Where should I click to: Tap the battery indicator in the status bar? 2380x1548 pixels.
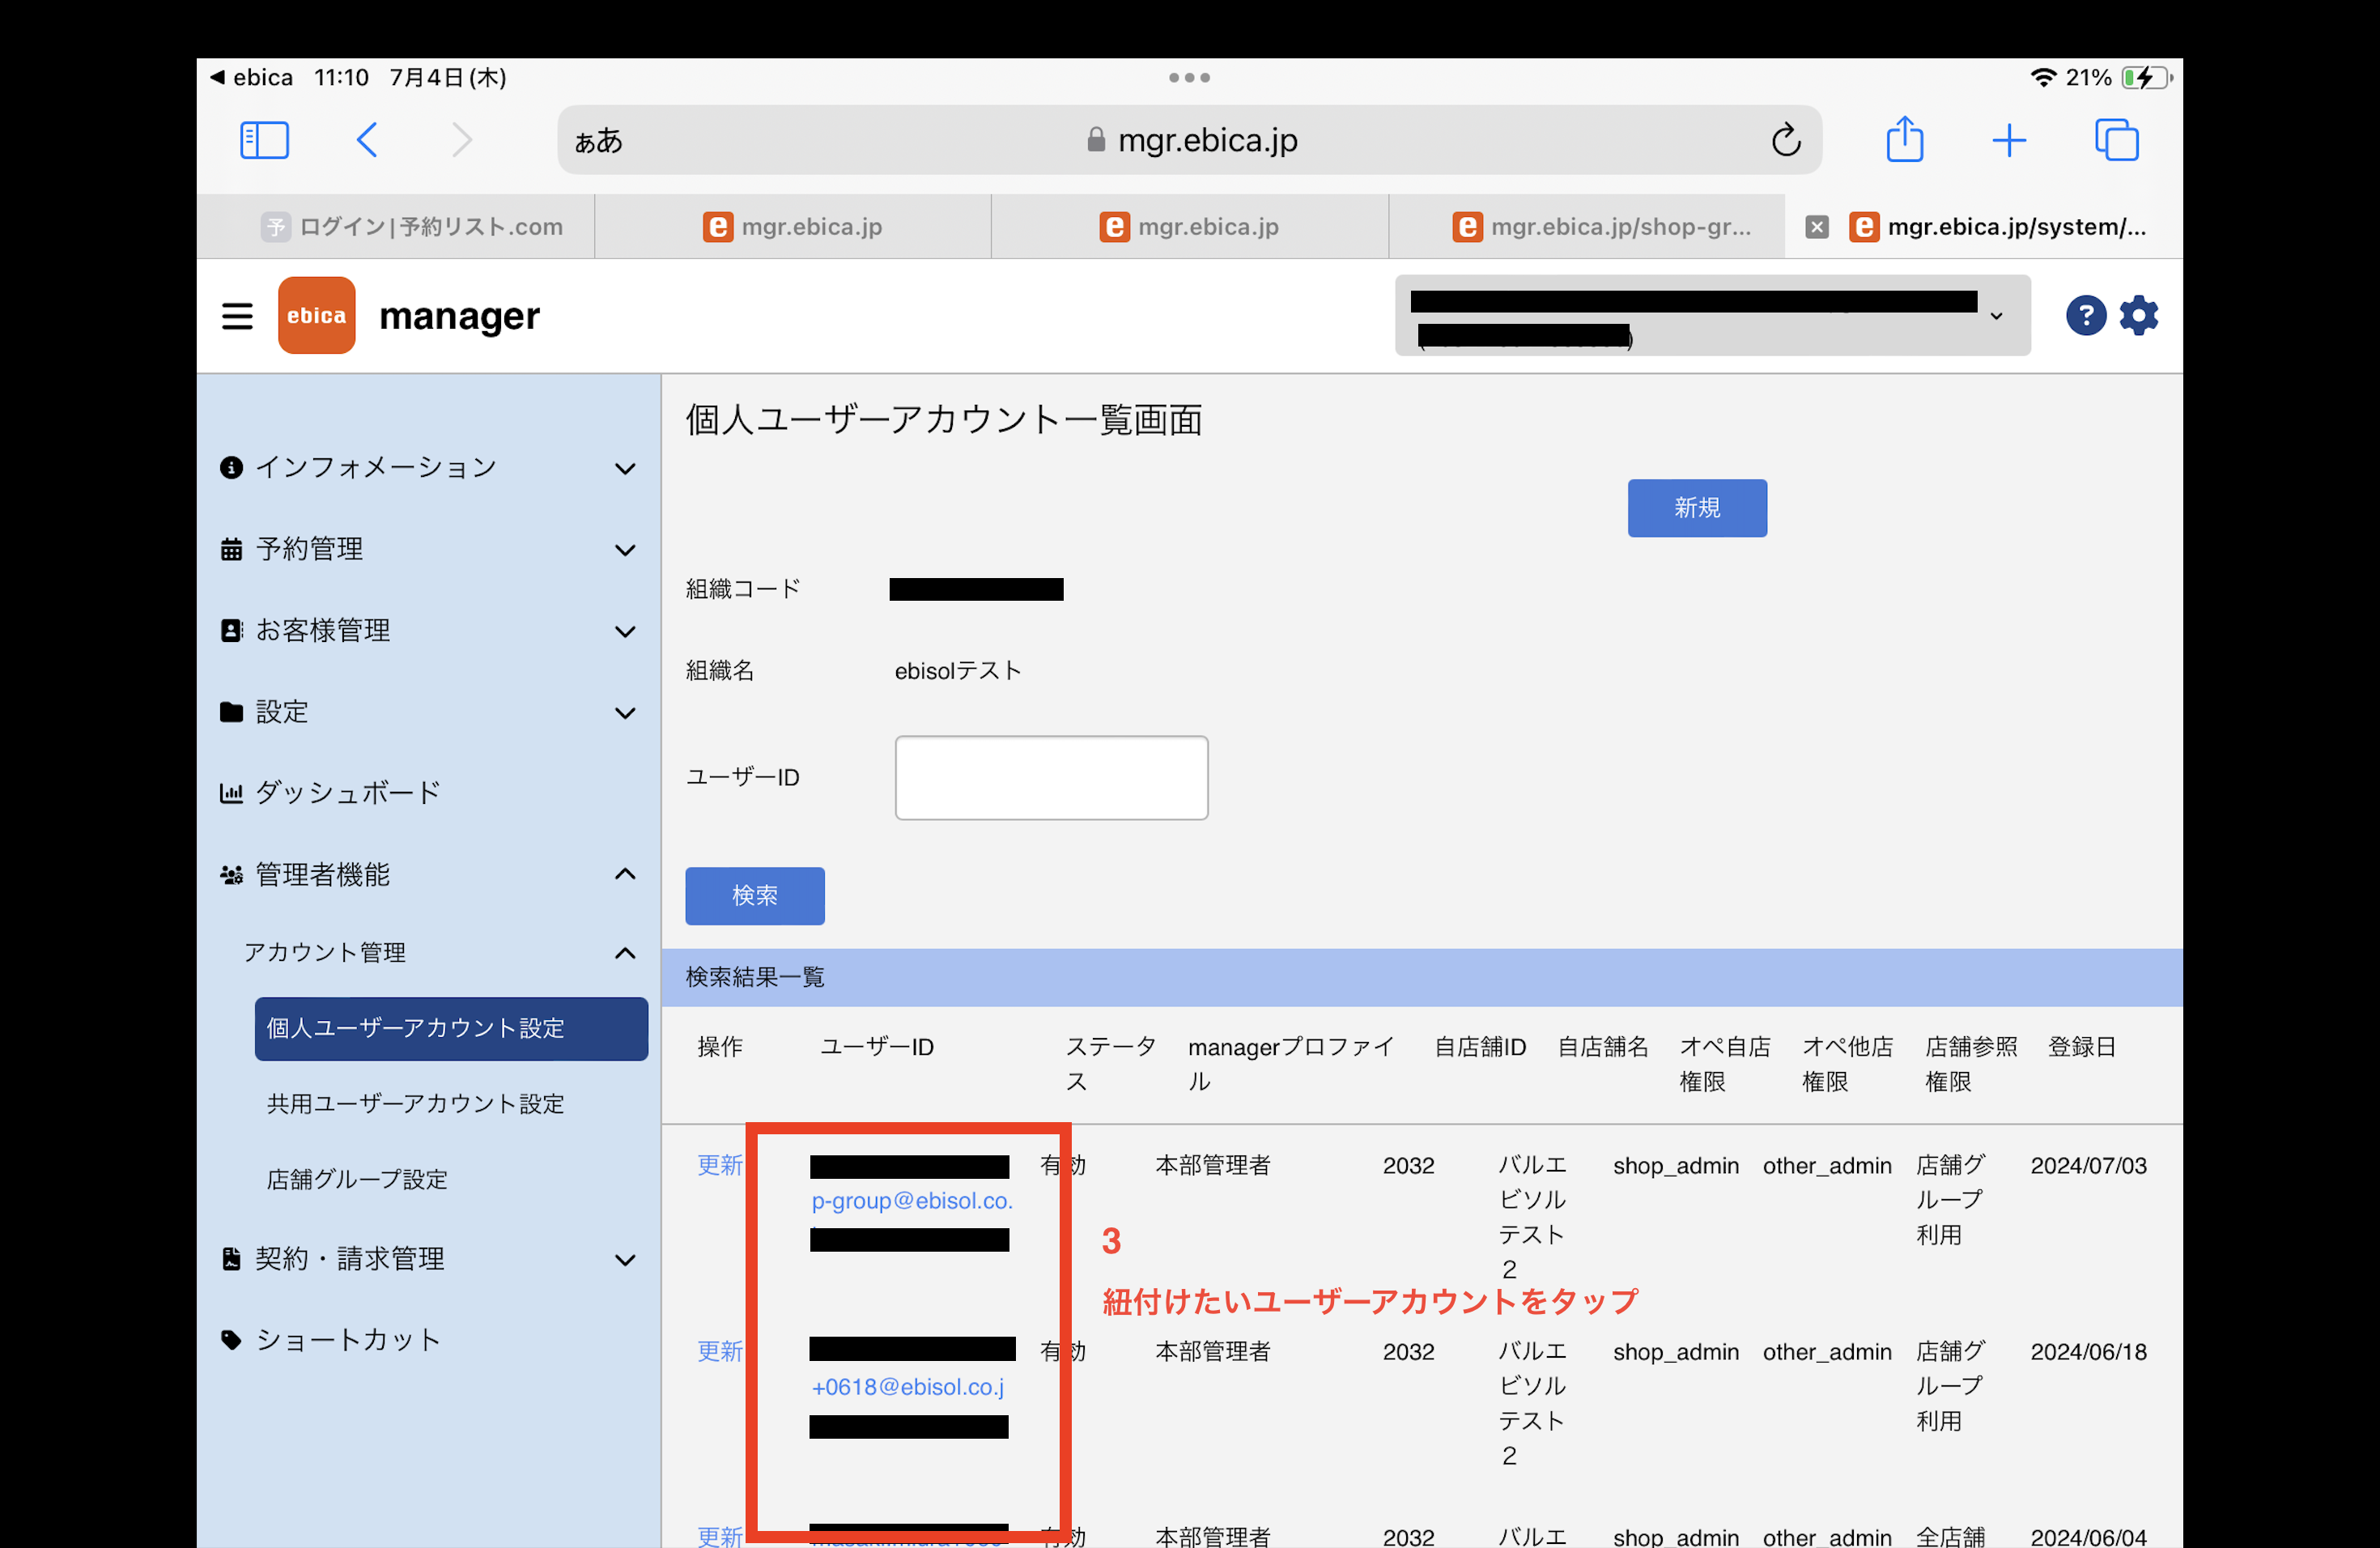tap(2145, 77)
